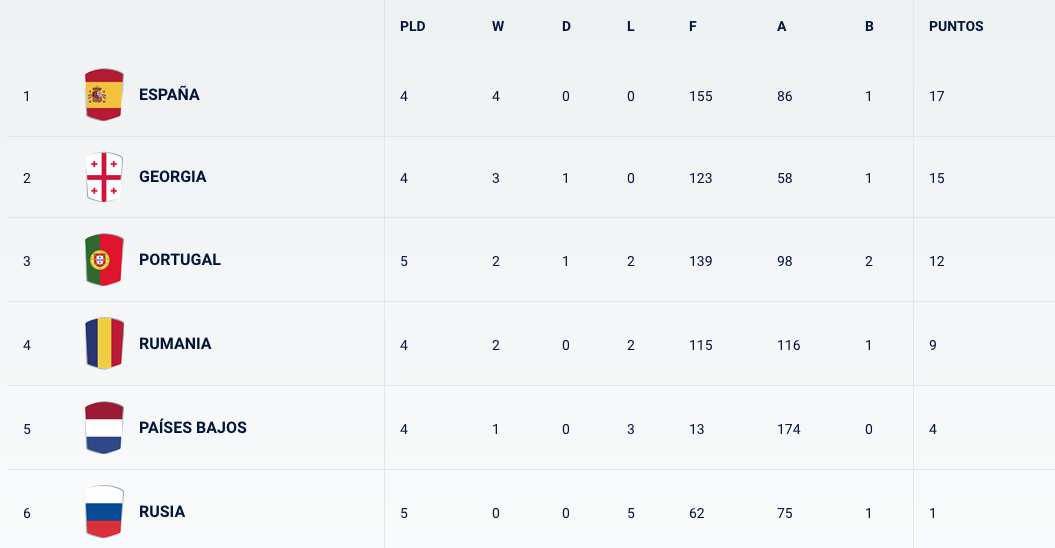Image resolution: width=1055 pixels, height=548 pixels.
Task: Open the ESPAÑA team name link
Action: coord(169,95)
